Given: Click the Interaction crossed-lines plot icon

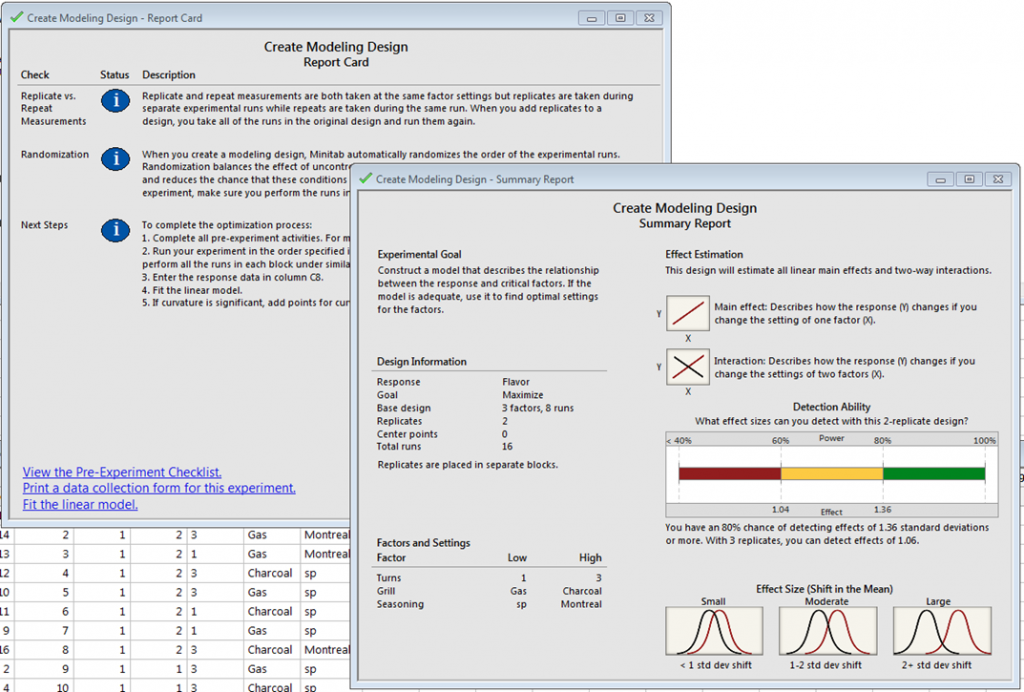Looking at the screenshot, I should (688, 367).
